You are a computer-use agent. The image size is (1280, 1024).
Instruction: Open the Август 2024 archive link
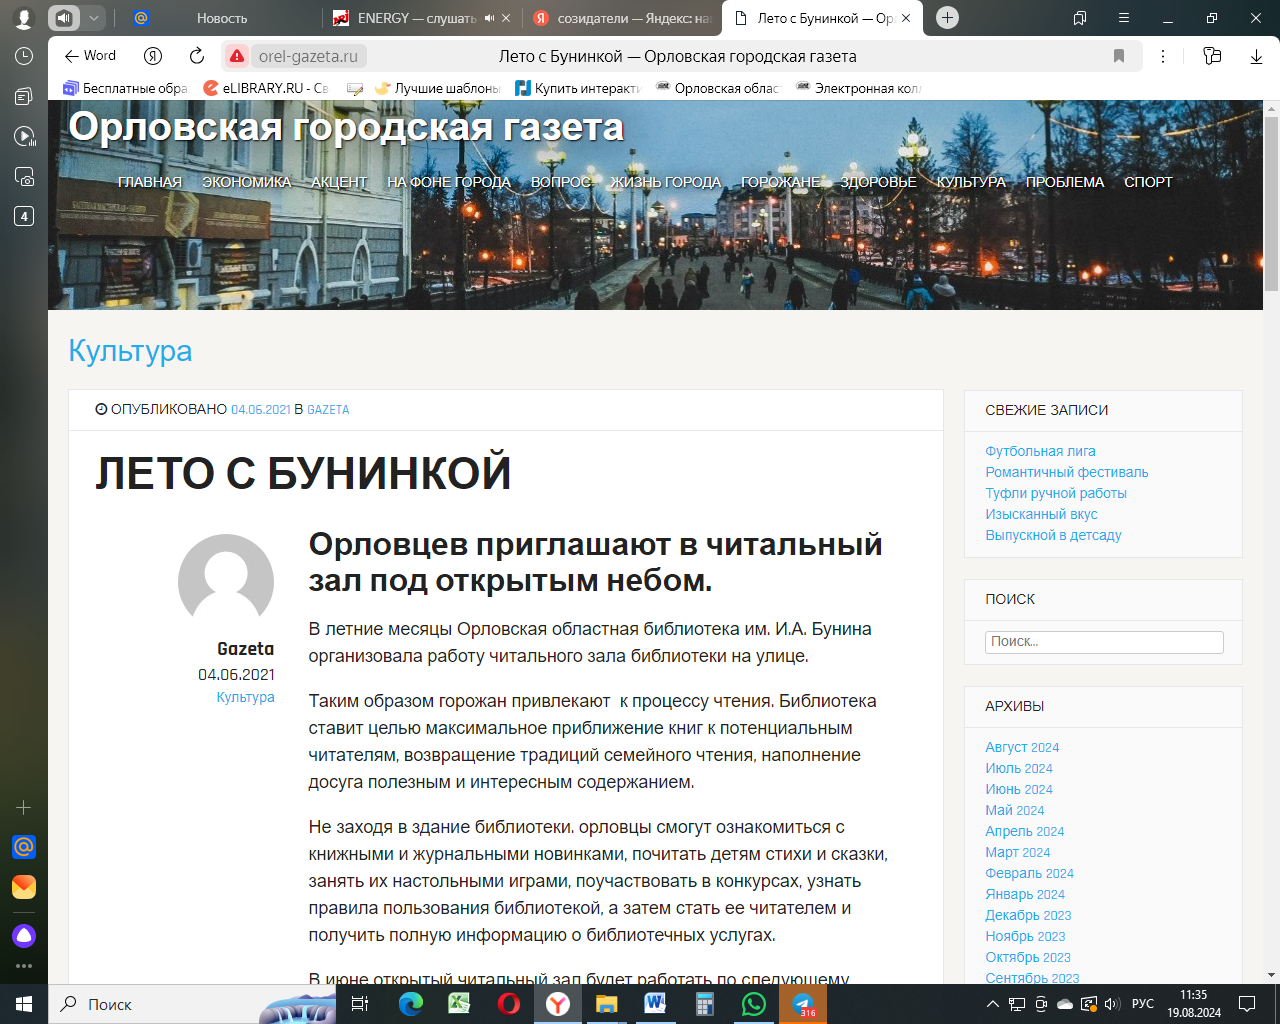(1021, 747)
